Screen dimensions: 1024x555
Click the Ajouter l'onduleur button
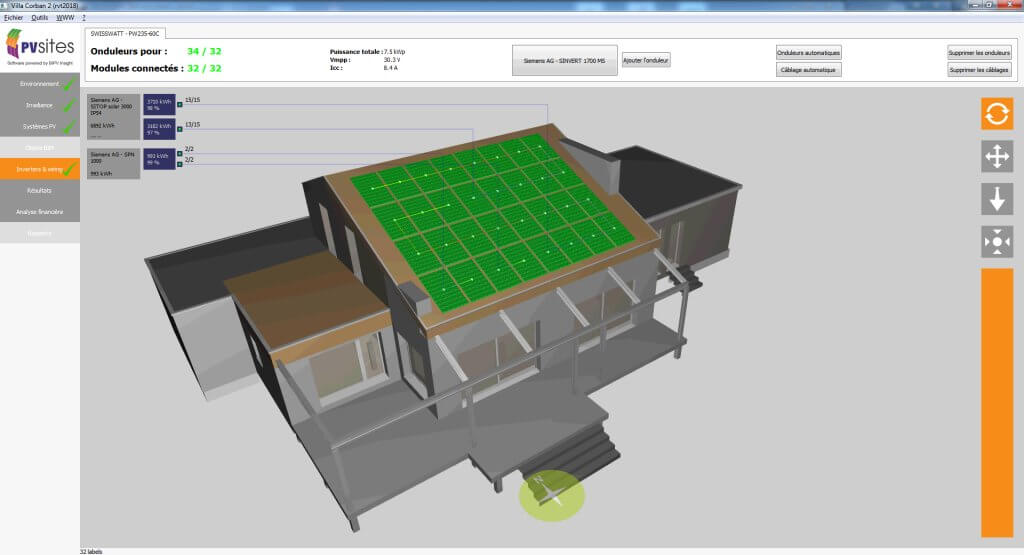click(x=646, y=61)
